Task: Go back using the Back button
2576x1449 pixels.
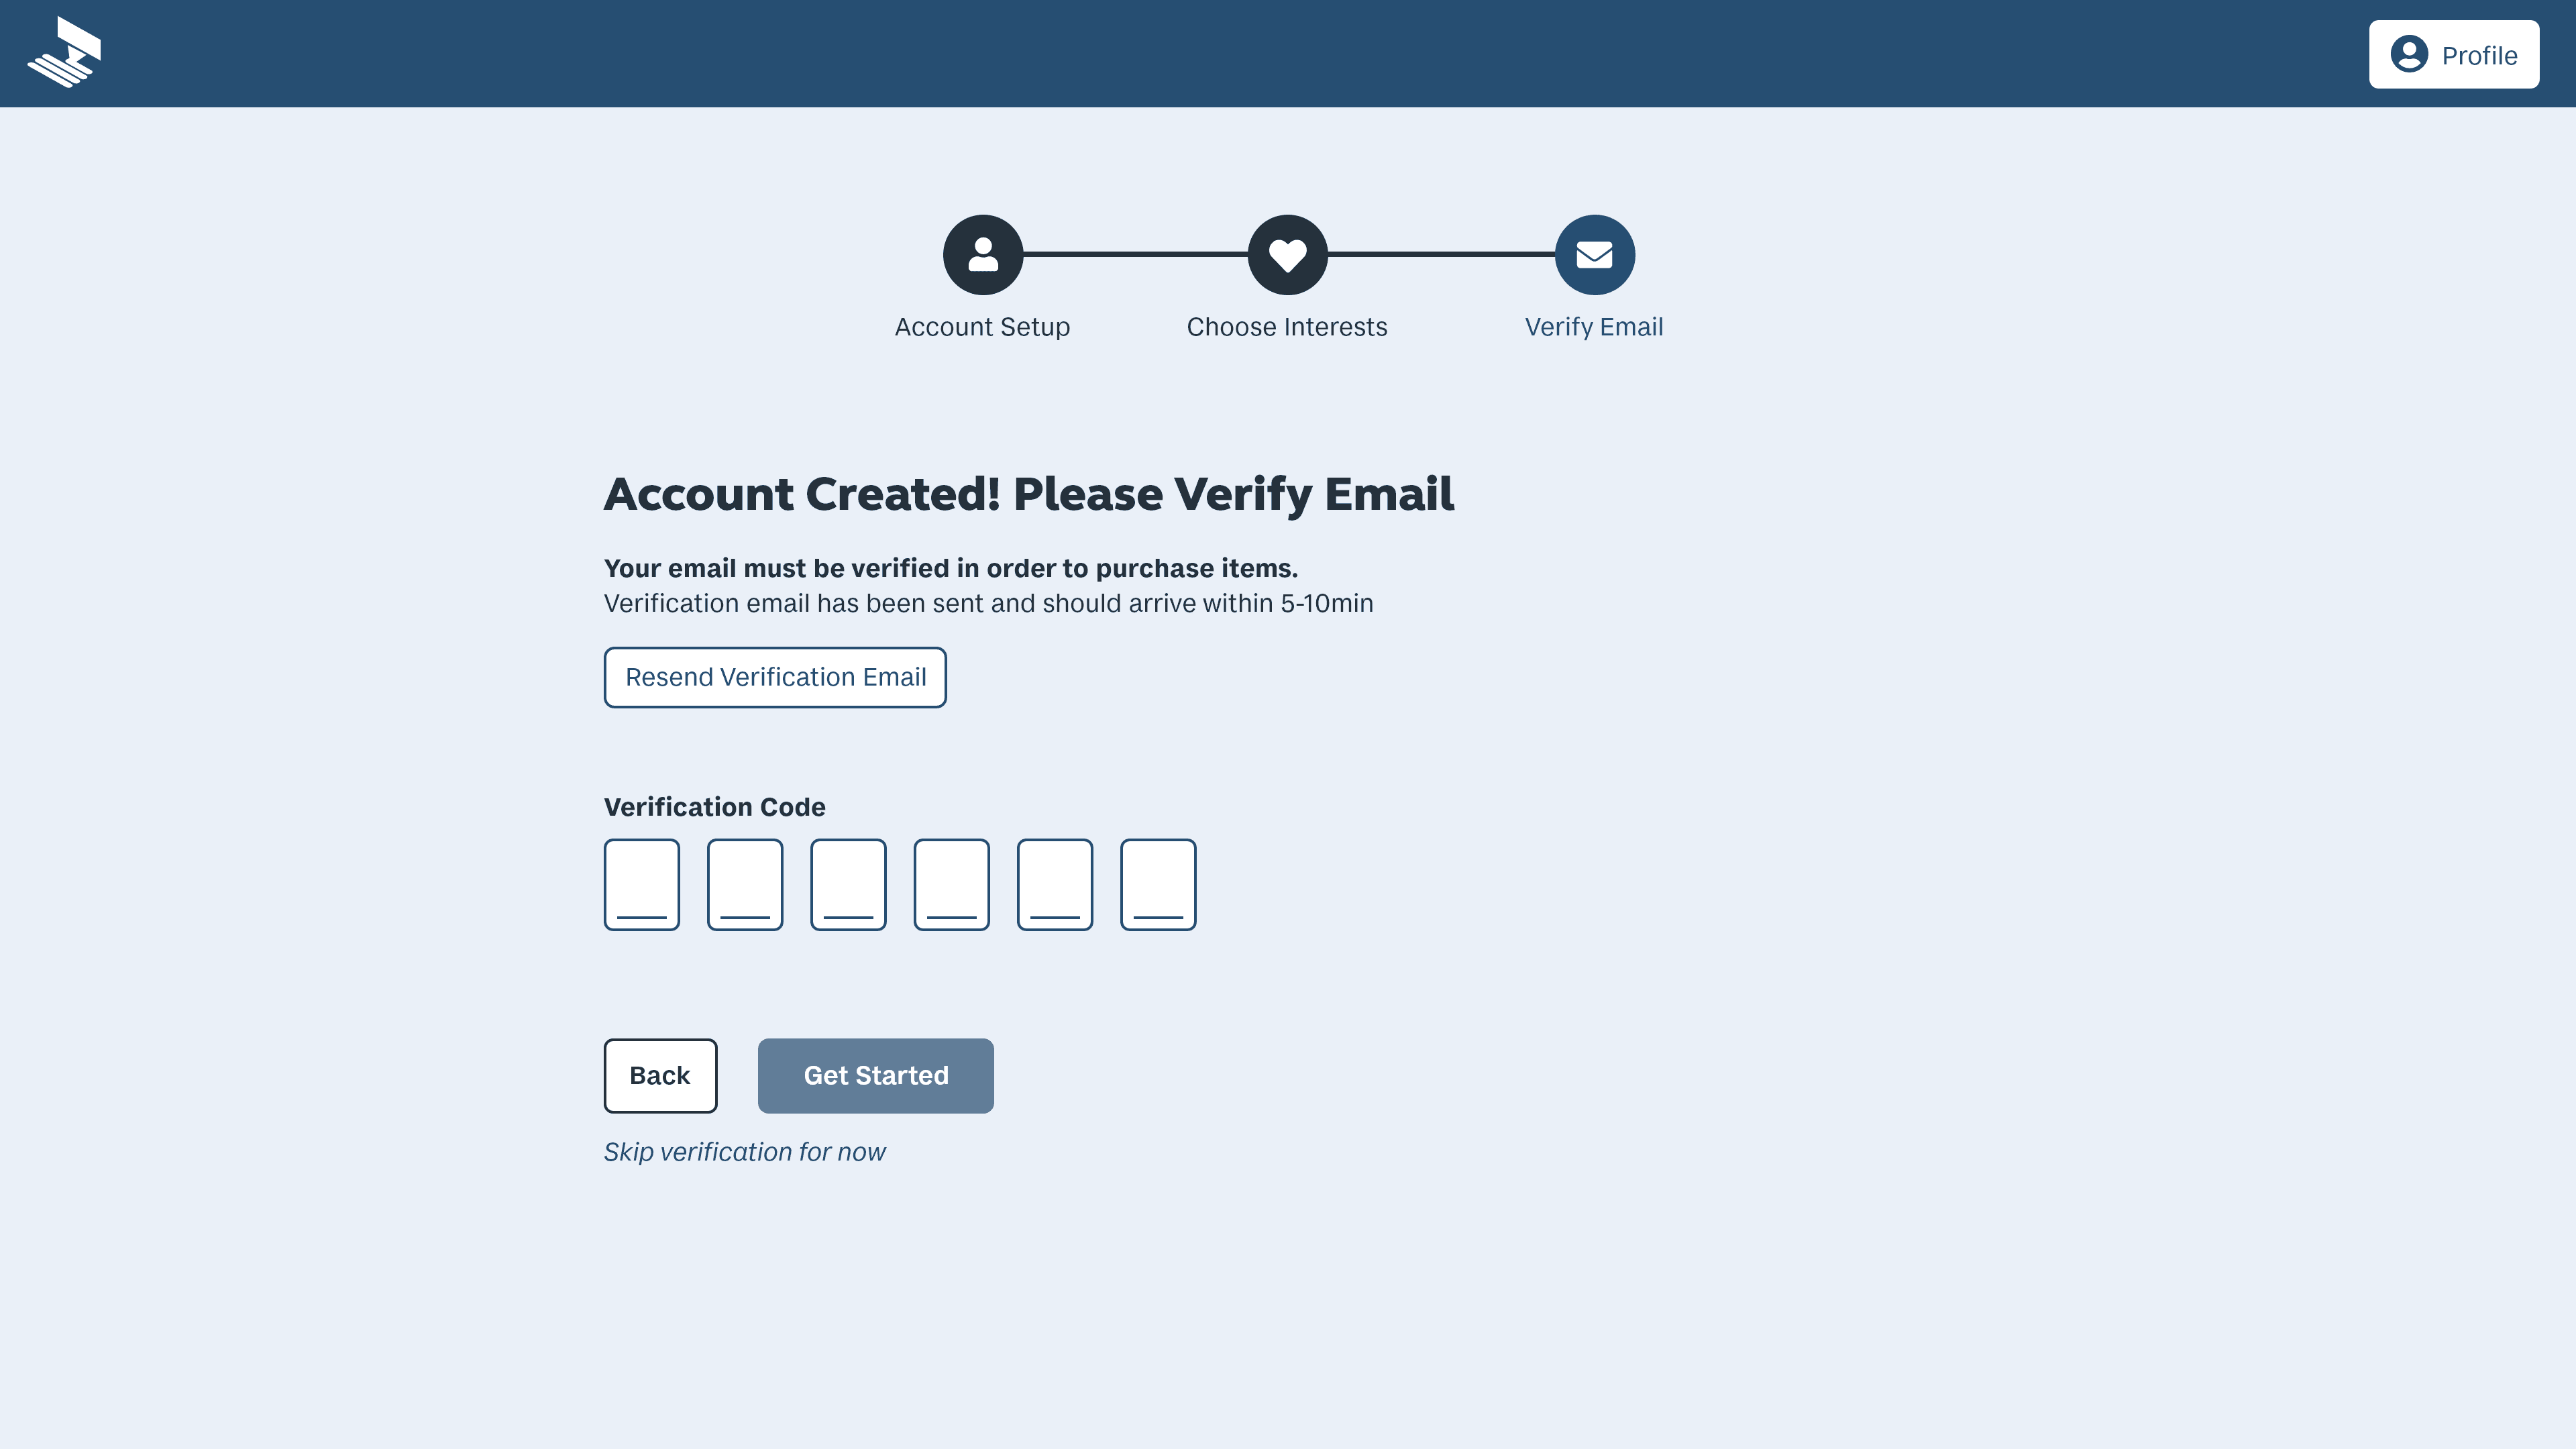Action: coord(660,1075)
